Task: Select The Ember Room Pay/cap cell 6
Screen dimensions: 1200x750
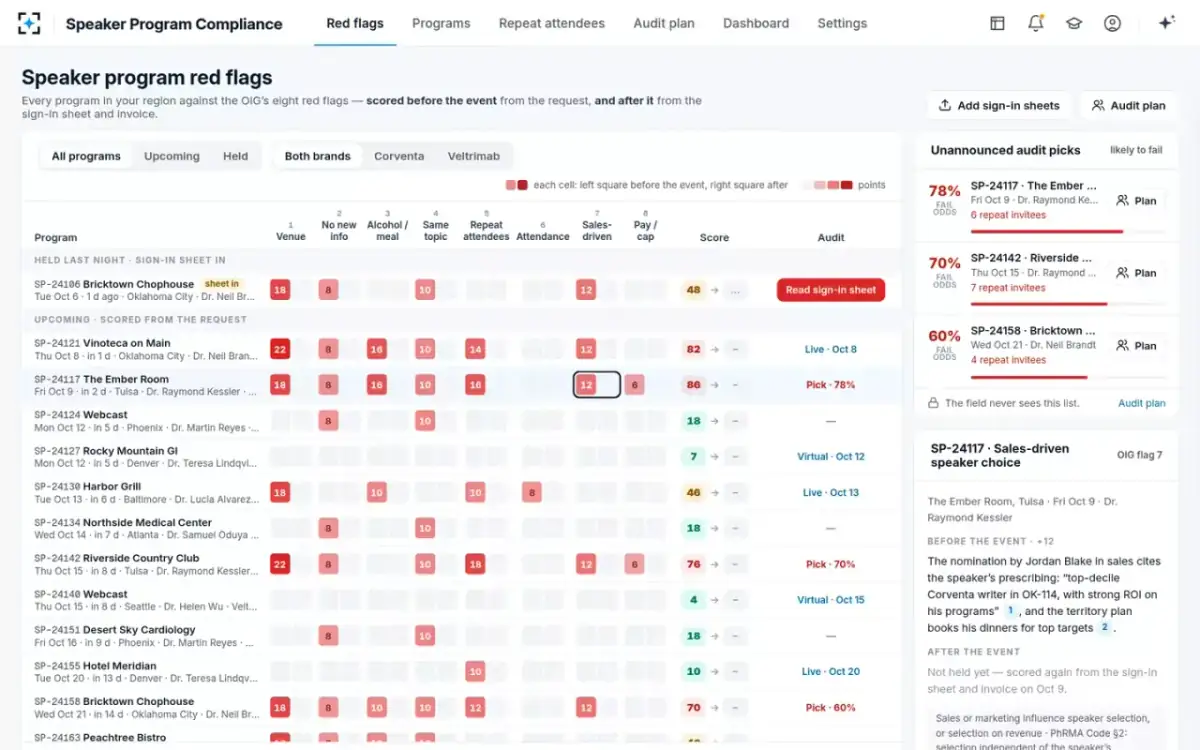Action: click(634, 385)
